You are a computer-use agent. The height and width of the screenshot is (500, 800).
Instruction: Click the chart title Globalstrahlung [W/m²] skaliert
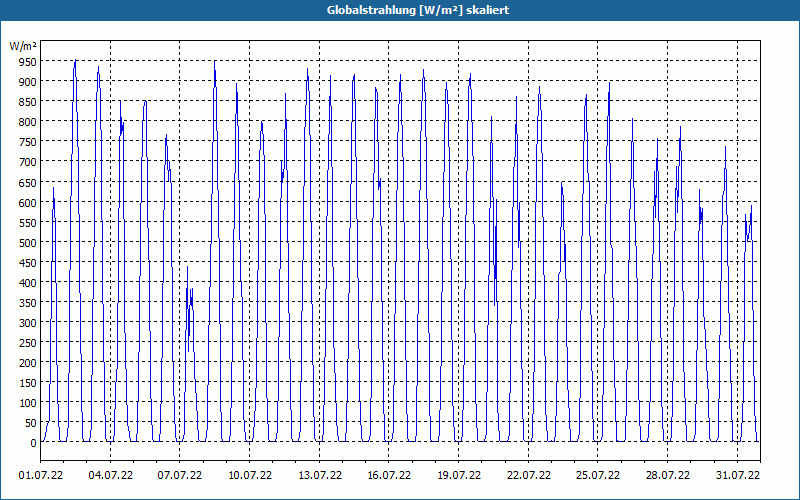(x=418, y=10)
